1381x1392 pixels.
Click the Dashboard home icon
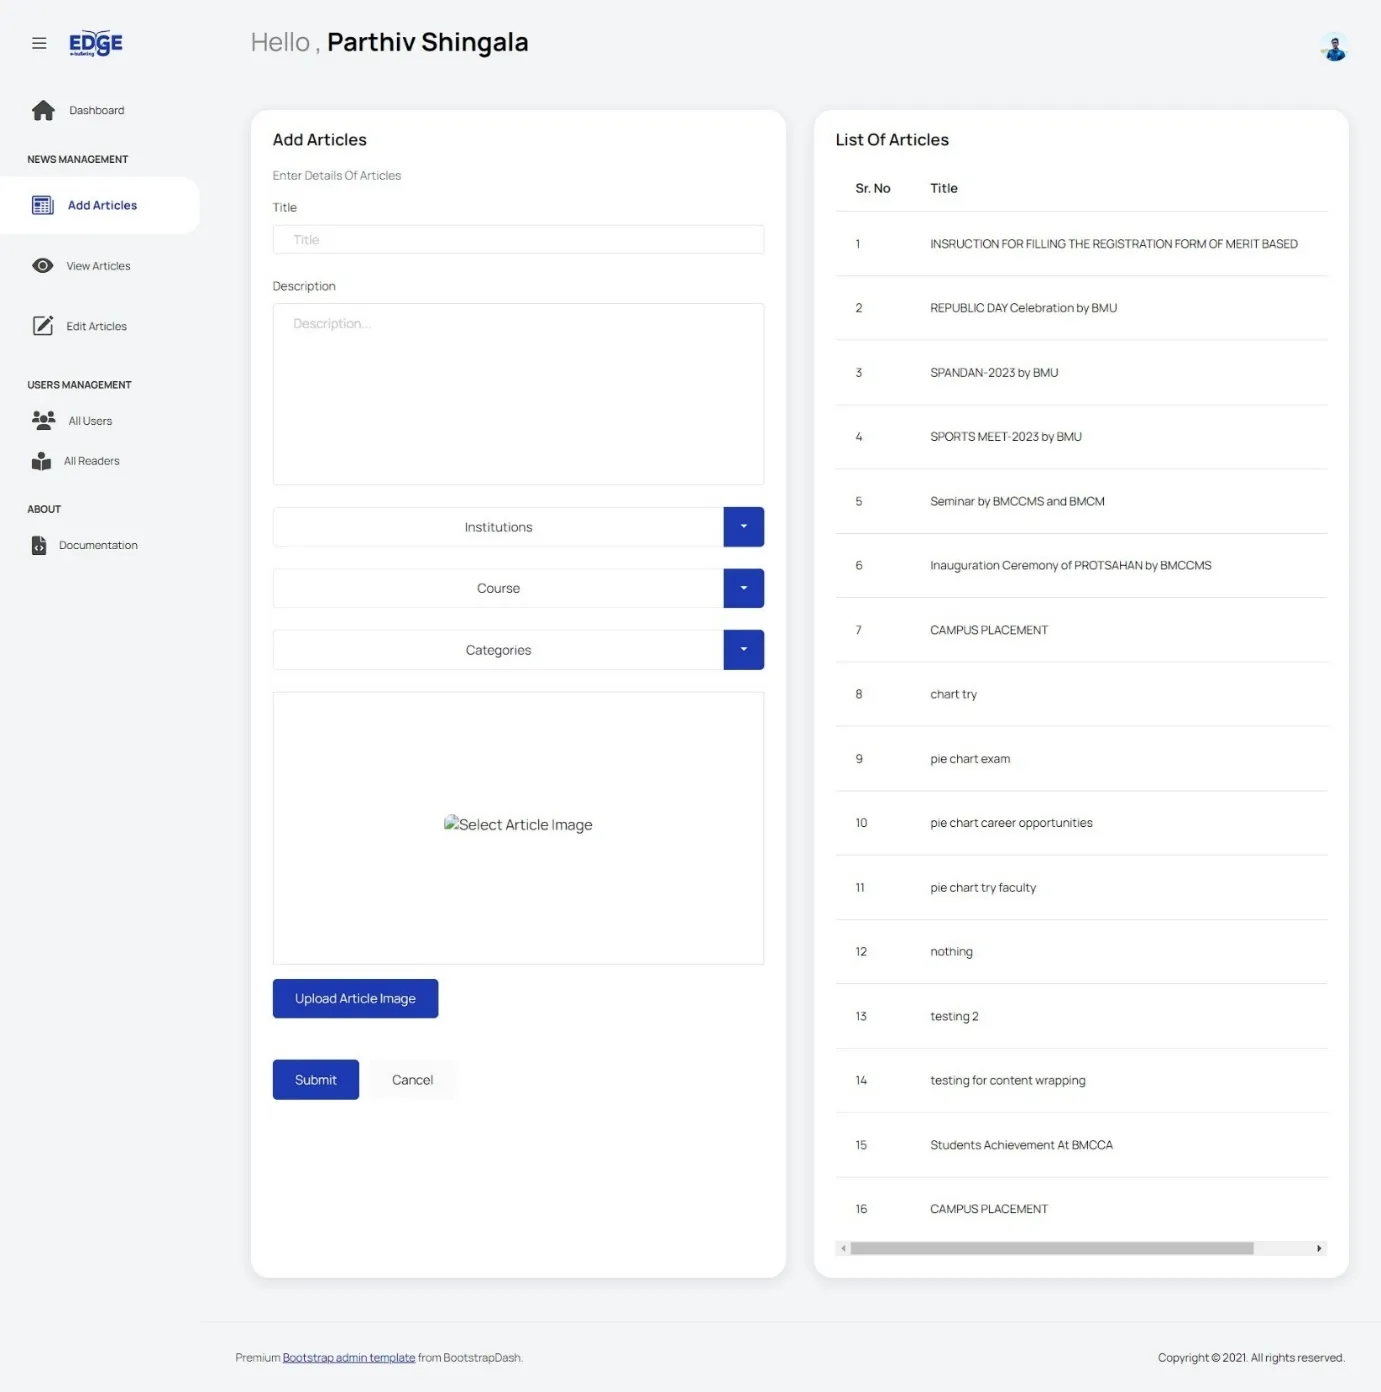[x=43, y=110]
